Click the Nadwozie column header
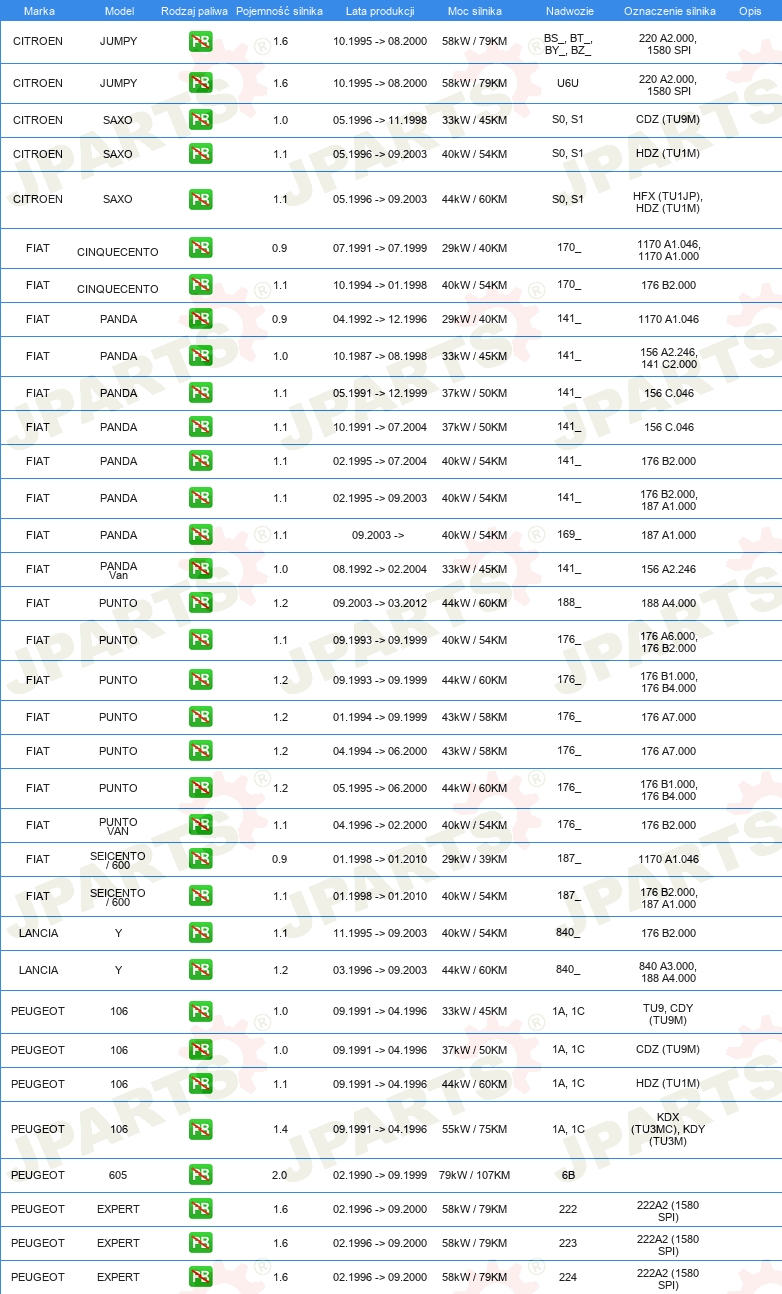782x1294 pixels. (x=569, y=10)
